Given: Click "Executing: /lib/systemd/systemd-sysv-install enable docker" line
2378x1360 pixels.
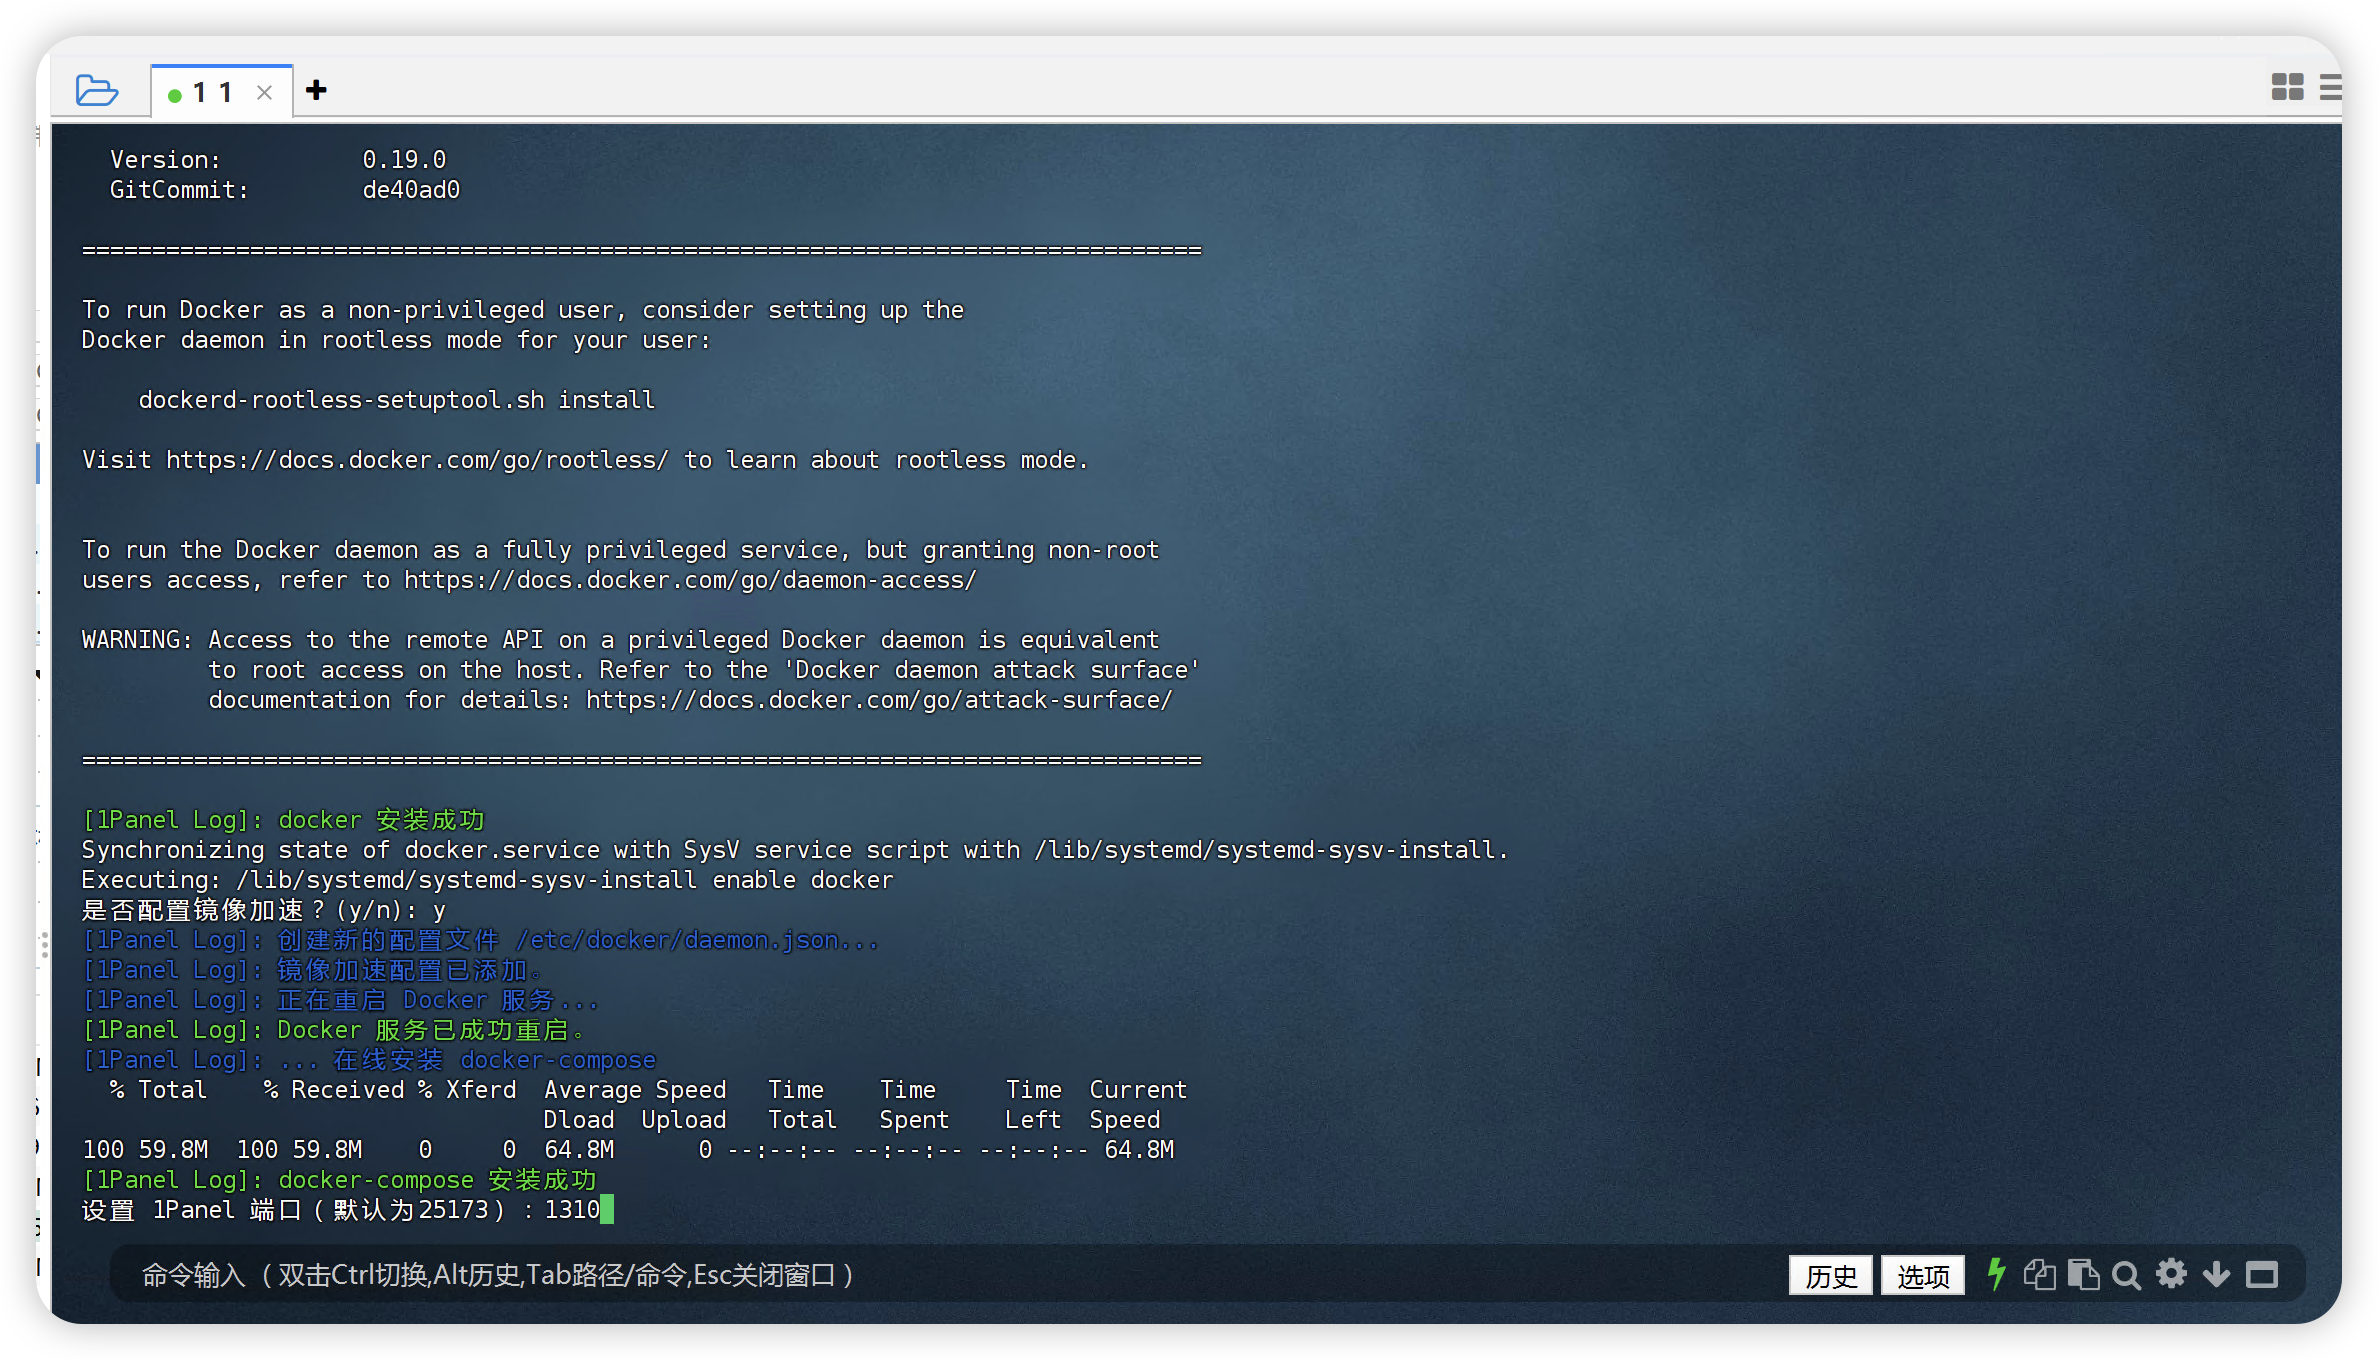Looking at the screenshot, I should coord(488,880).
